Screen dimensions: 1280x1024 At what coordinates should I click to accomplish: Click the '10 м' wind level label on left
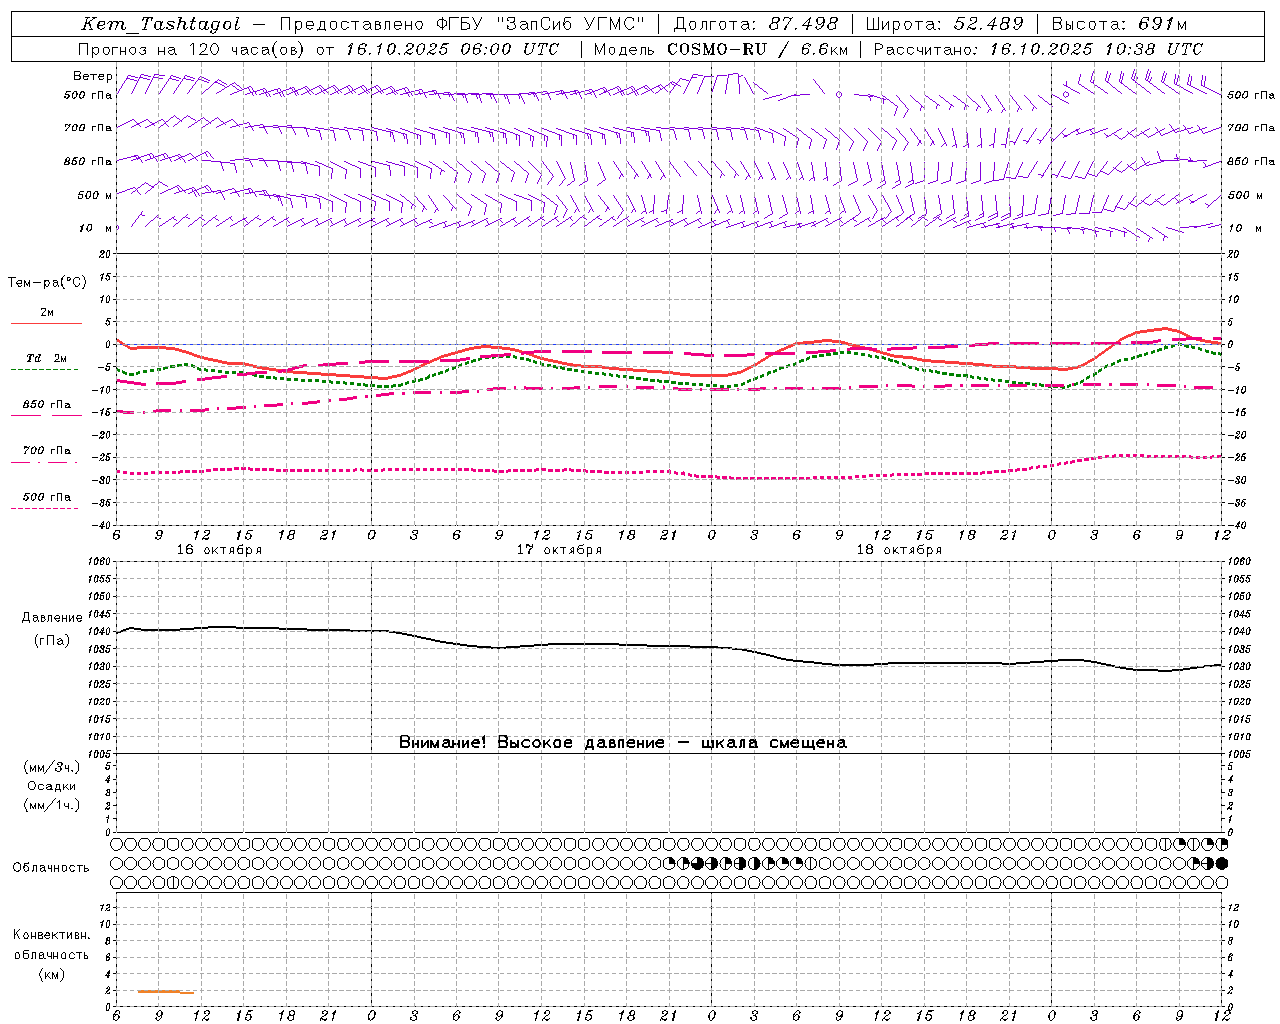[x=96, y=229]
